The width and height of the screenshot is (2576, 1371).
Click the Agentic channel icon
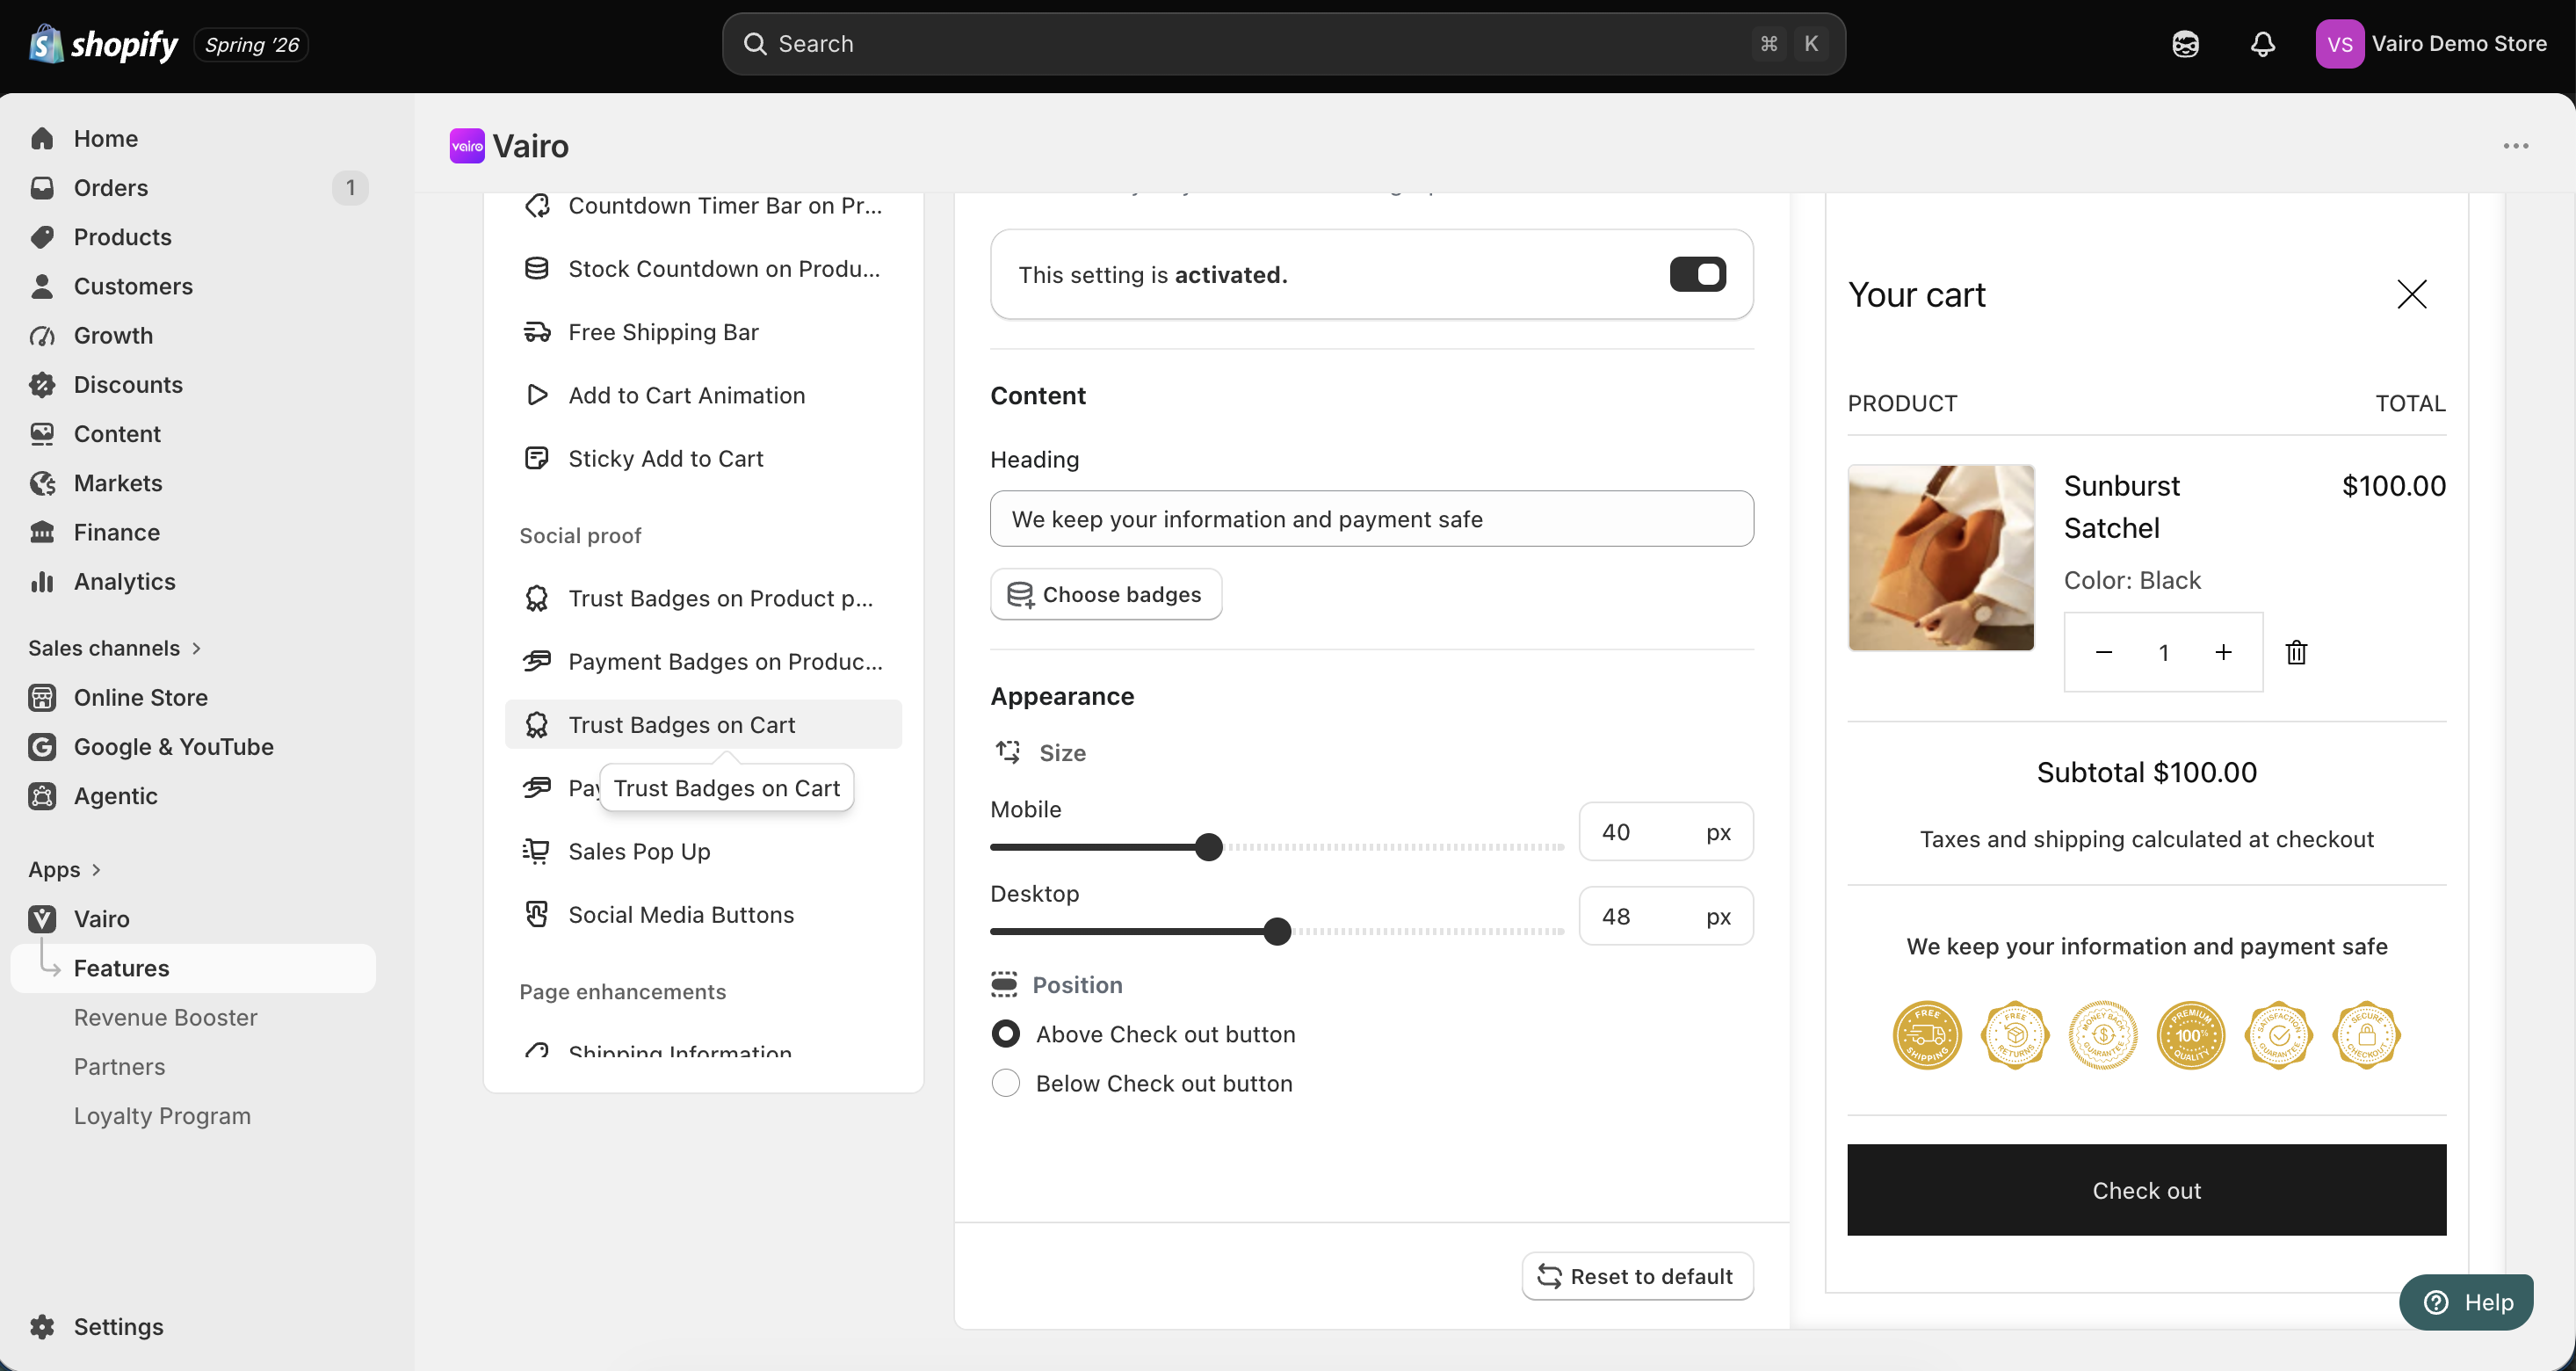(x=42, y=796)
